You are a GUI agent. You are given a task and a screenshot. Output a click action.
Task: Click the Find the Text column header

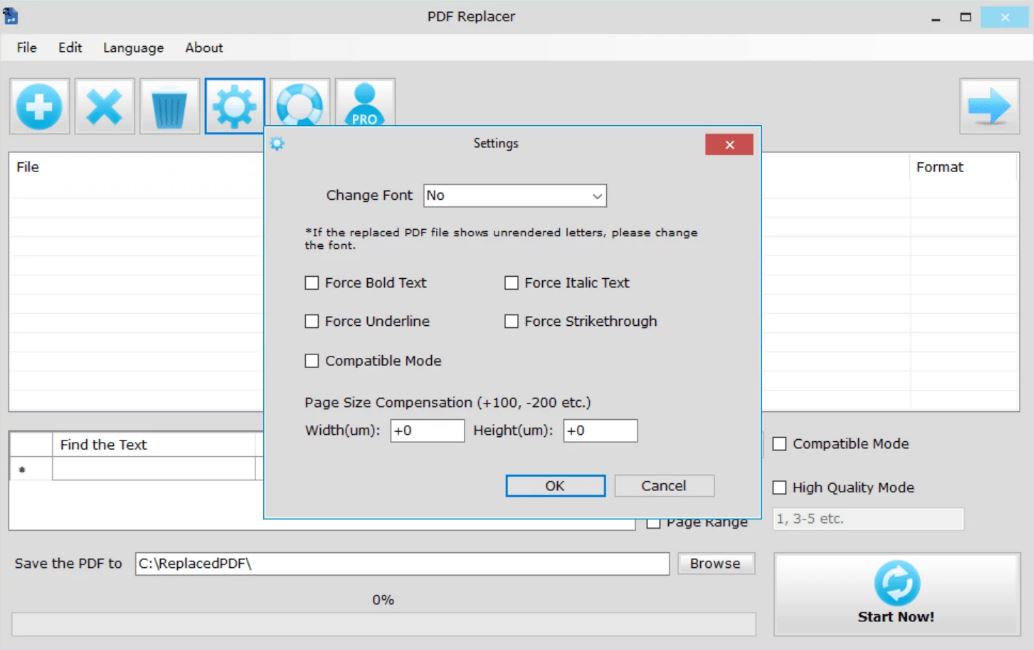click(154, 444)
